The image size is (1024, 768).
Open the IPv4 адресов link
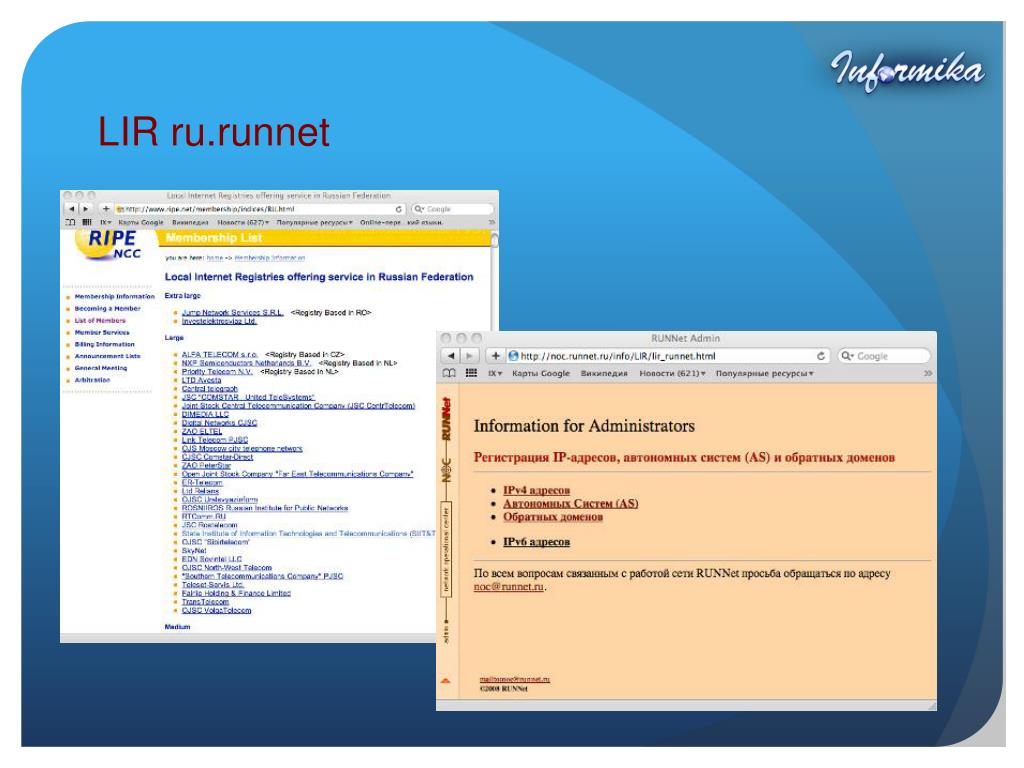pos(536,490)
